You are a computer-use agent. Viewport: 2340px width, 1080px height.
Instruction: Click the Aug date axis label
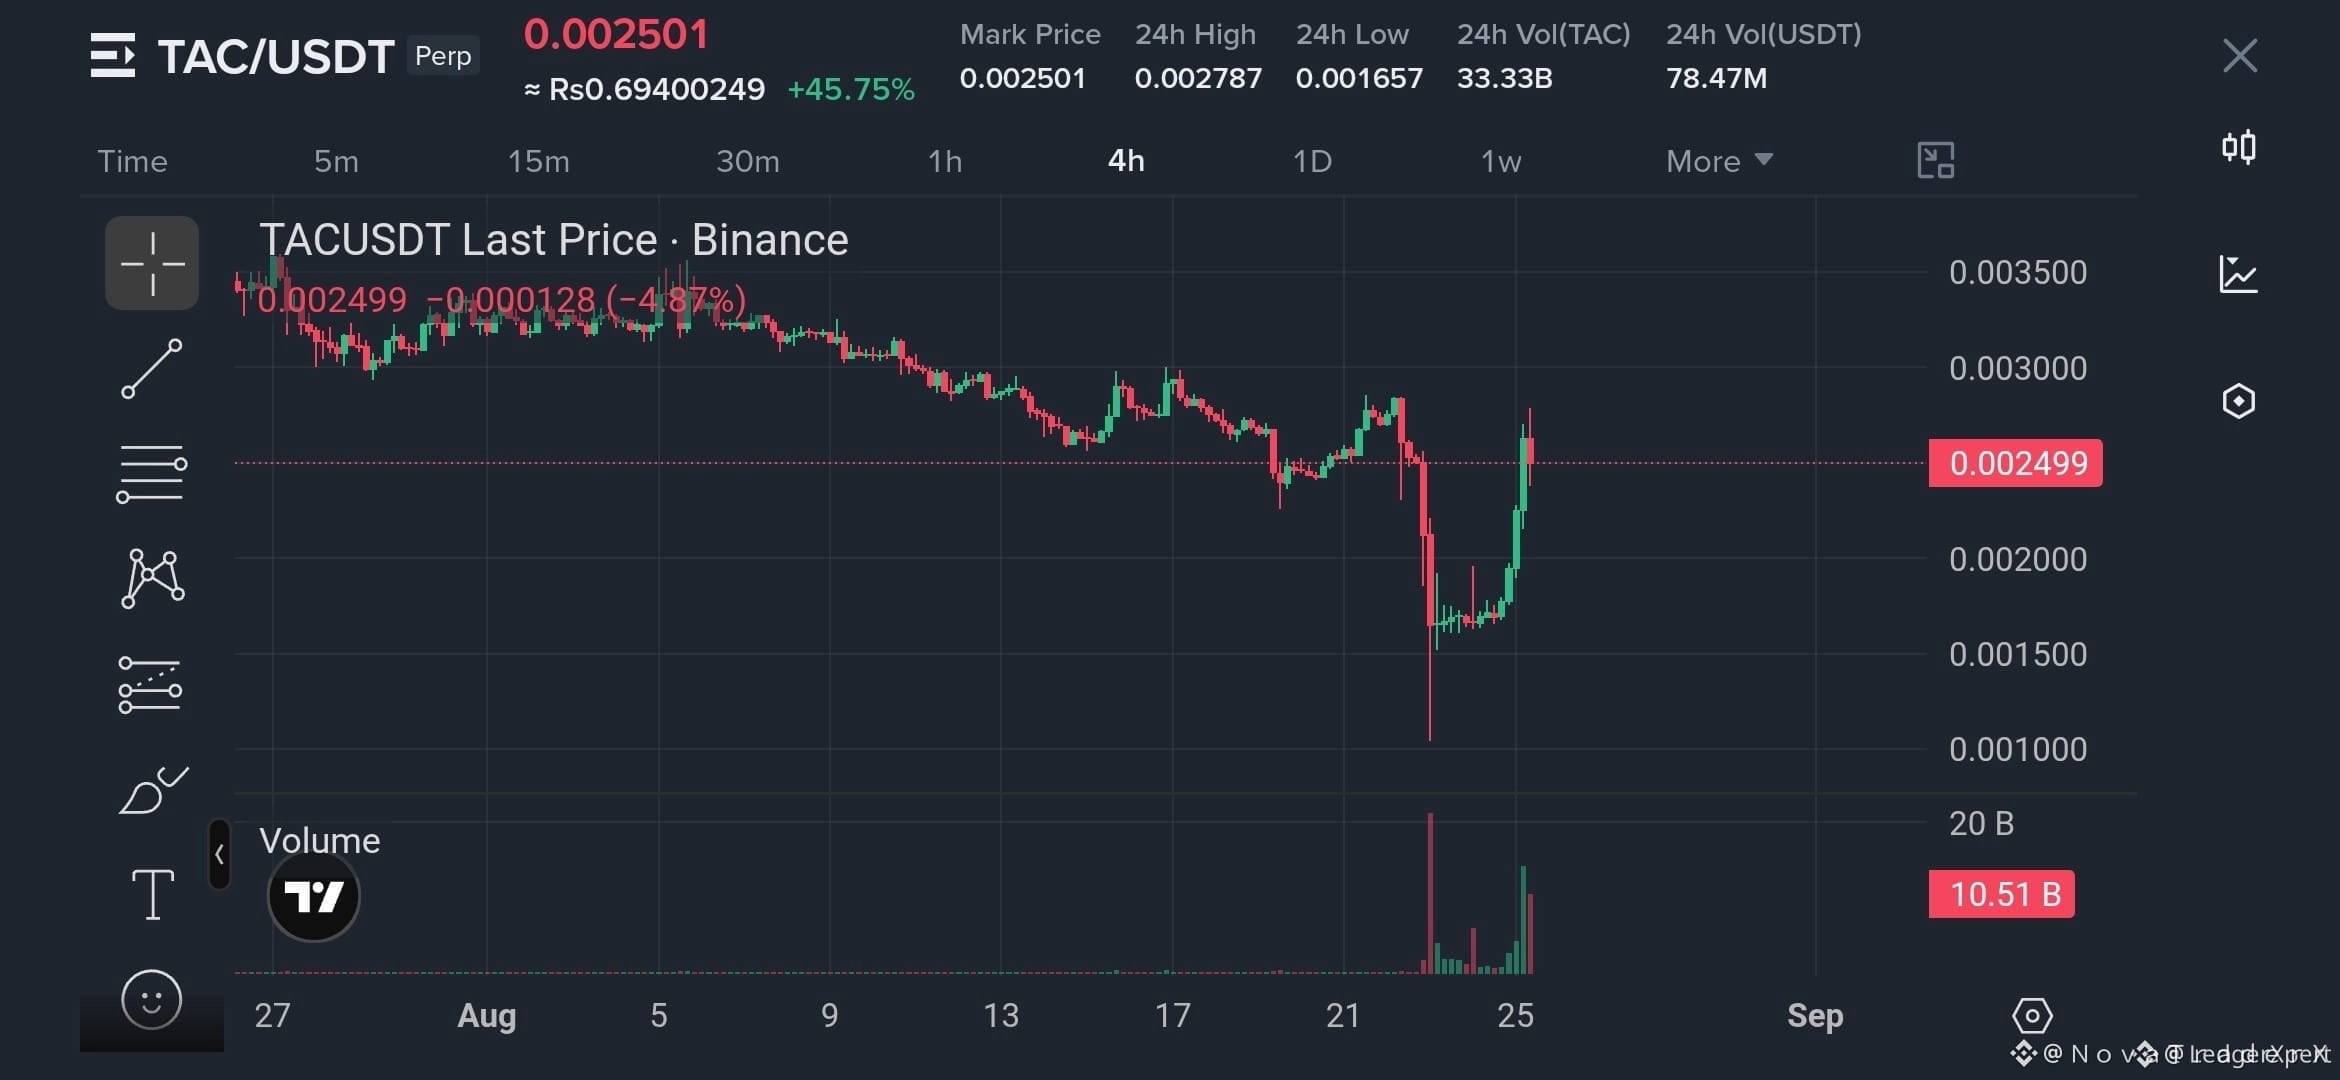[x=486, y=1016]
